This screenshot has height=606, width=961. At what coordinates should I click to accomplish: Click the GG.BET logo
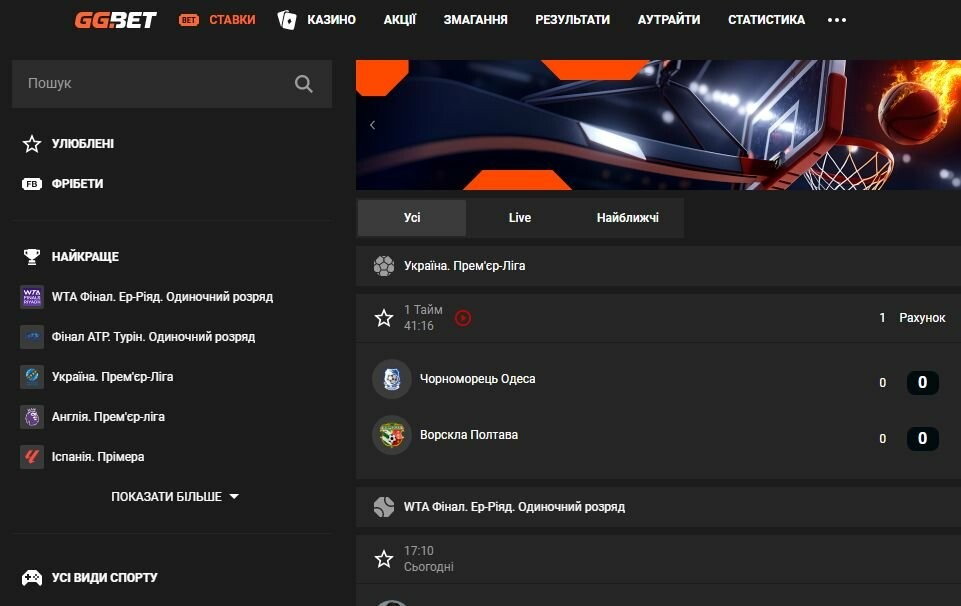pos(115,20)
